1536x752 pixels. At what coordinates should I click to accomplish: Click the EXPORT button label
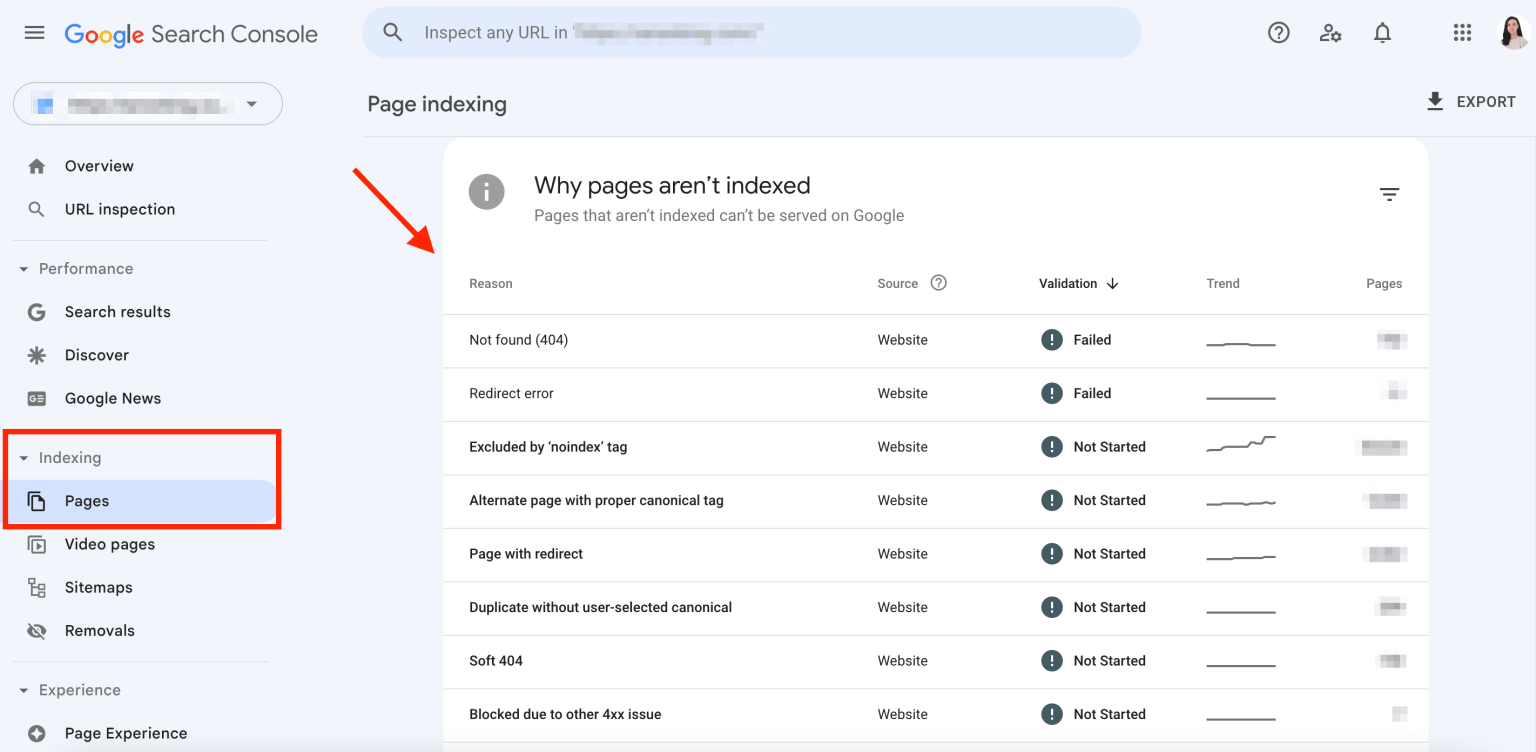click(x=1486, y=102)
